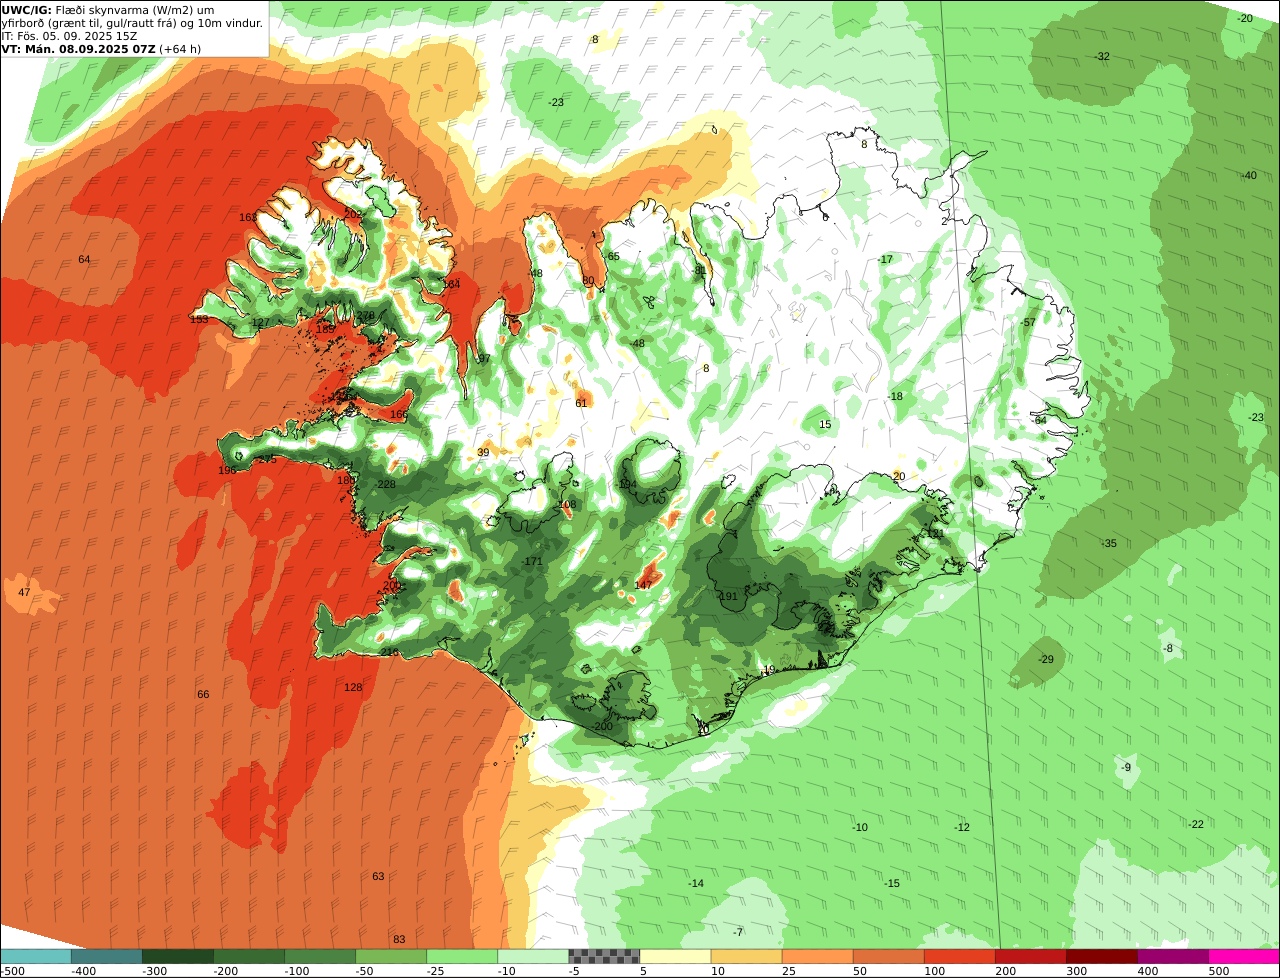The height and width of the screenshot is (978, 1280).
Task: Click the '-29' map value
Action: pyautogui.click(x=1046, y=660)
